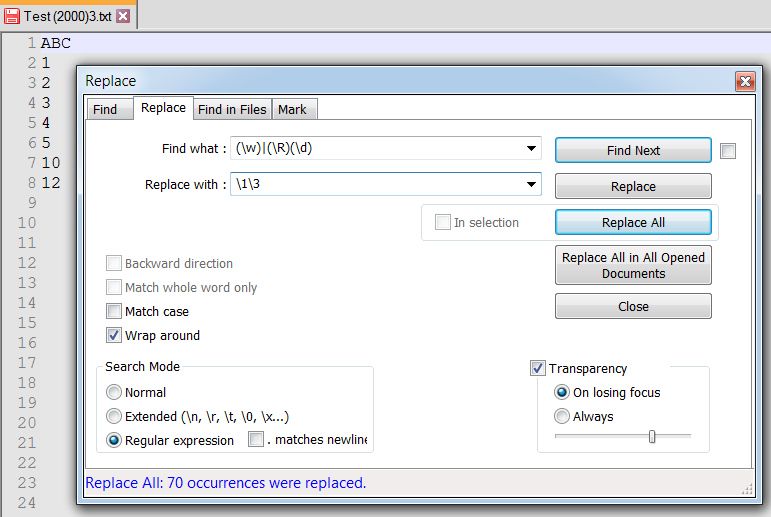771x517 pixels.
Task: Click the Replace button
Action: coord(633,186)
